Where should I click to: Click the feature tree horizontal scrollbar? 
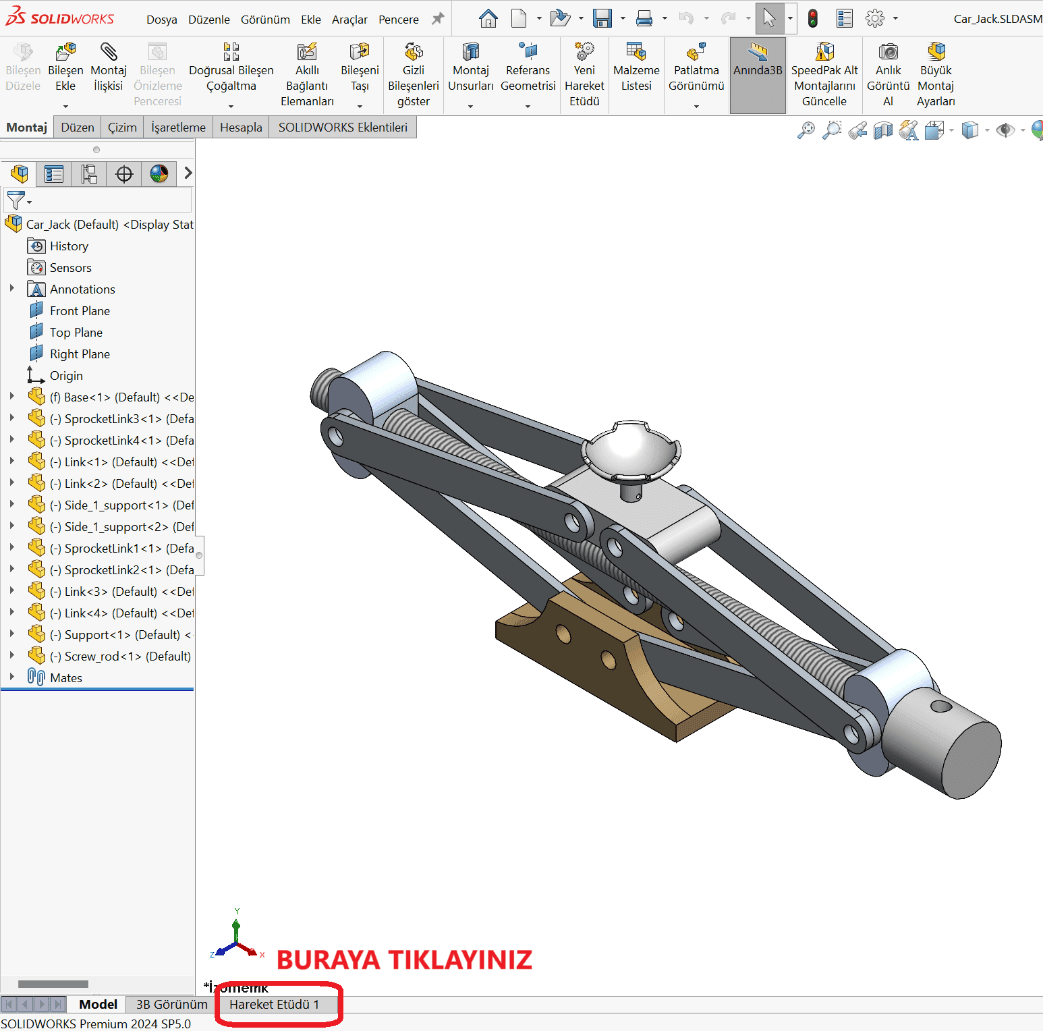[53, 984]
